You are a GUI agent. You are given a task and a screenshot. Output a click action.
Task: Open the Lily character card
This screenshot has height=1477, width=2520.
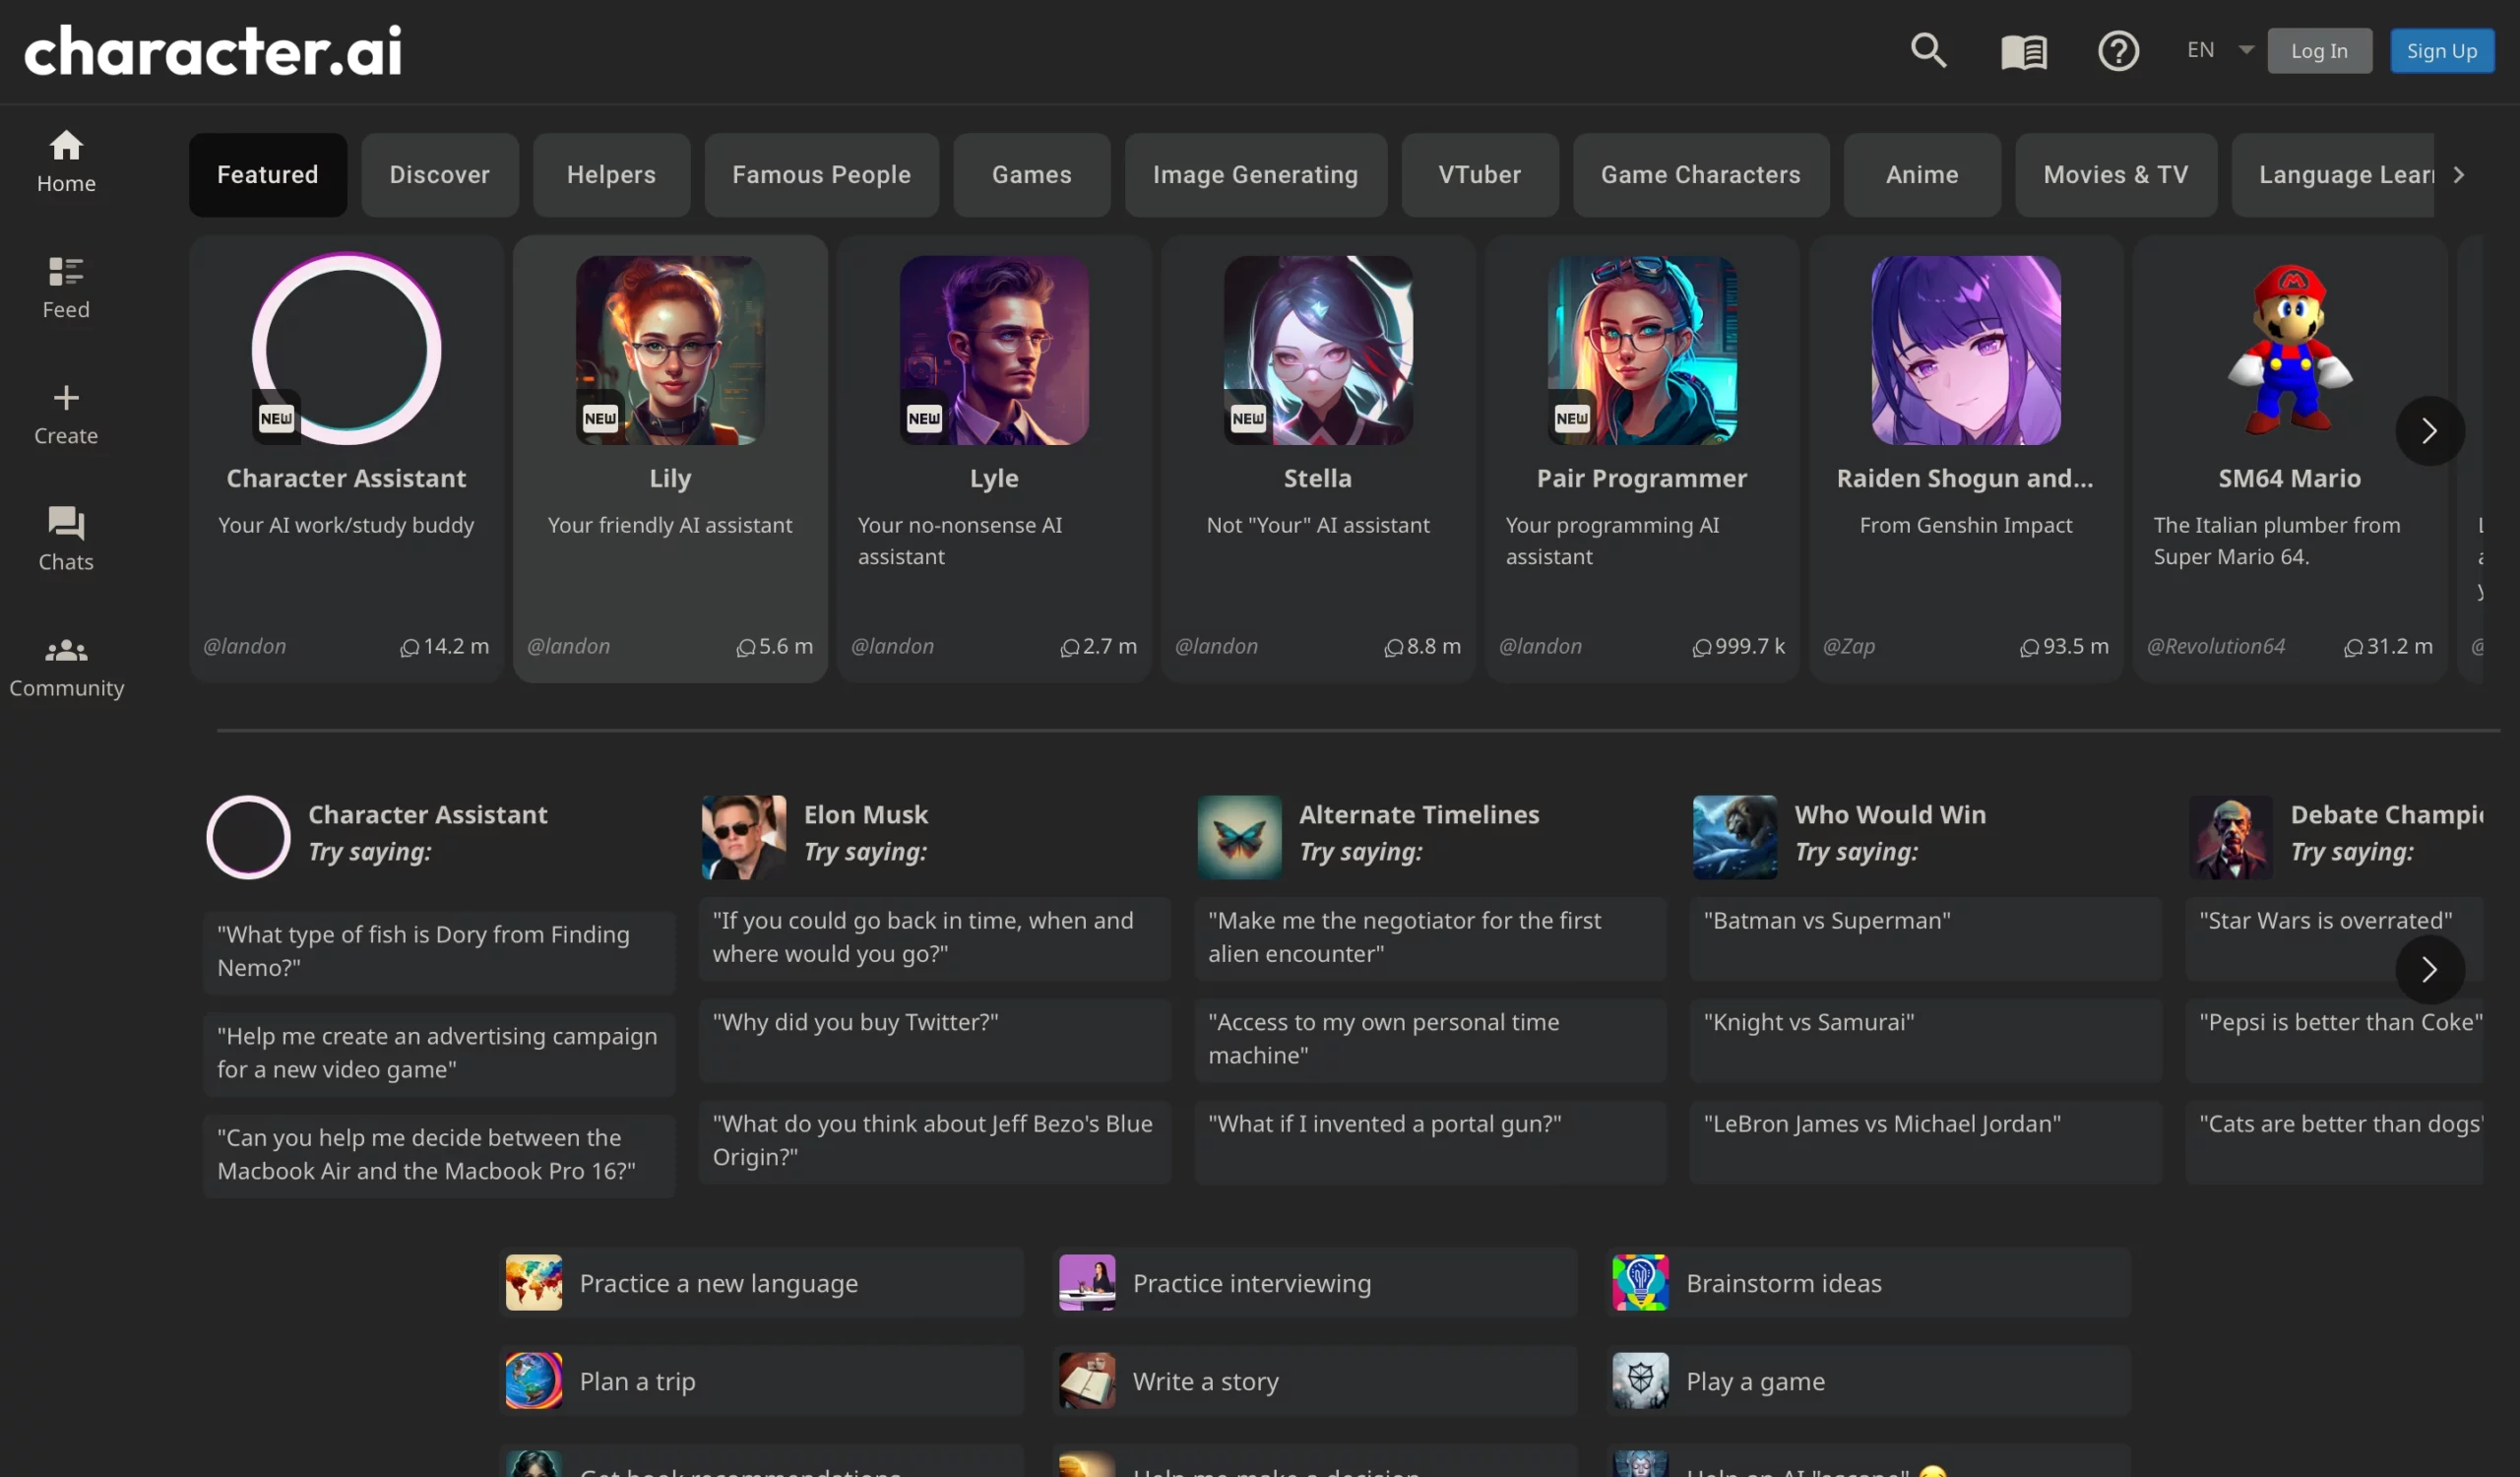[669, 459]
